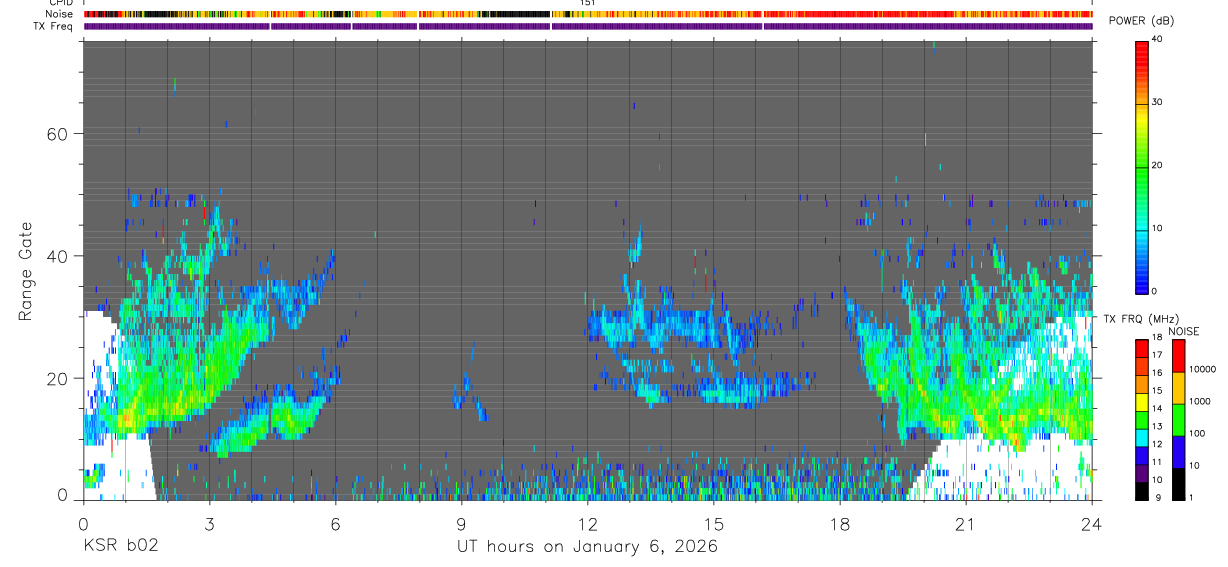Click the 18 tick on the time axis
This screenshot has height=567, width=1228.
point(840,523)
